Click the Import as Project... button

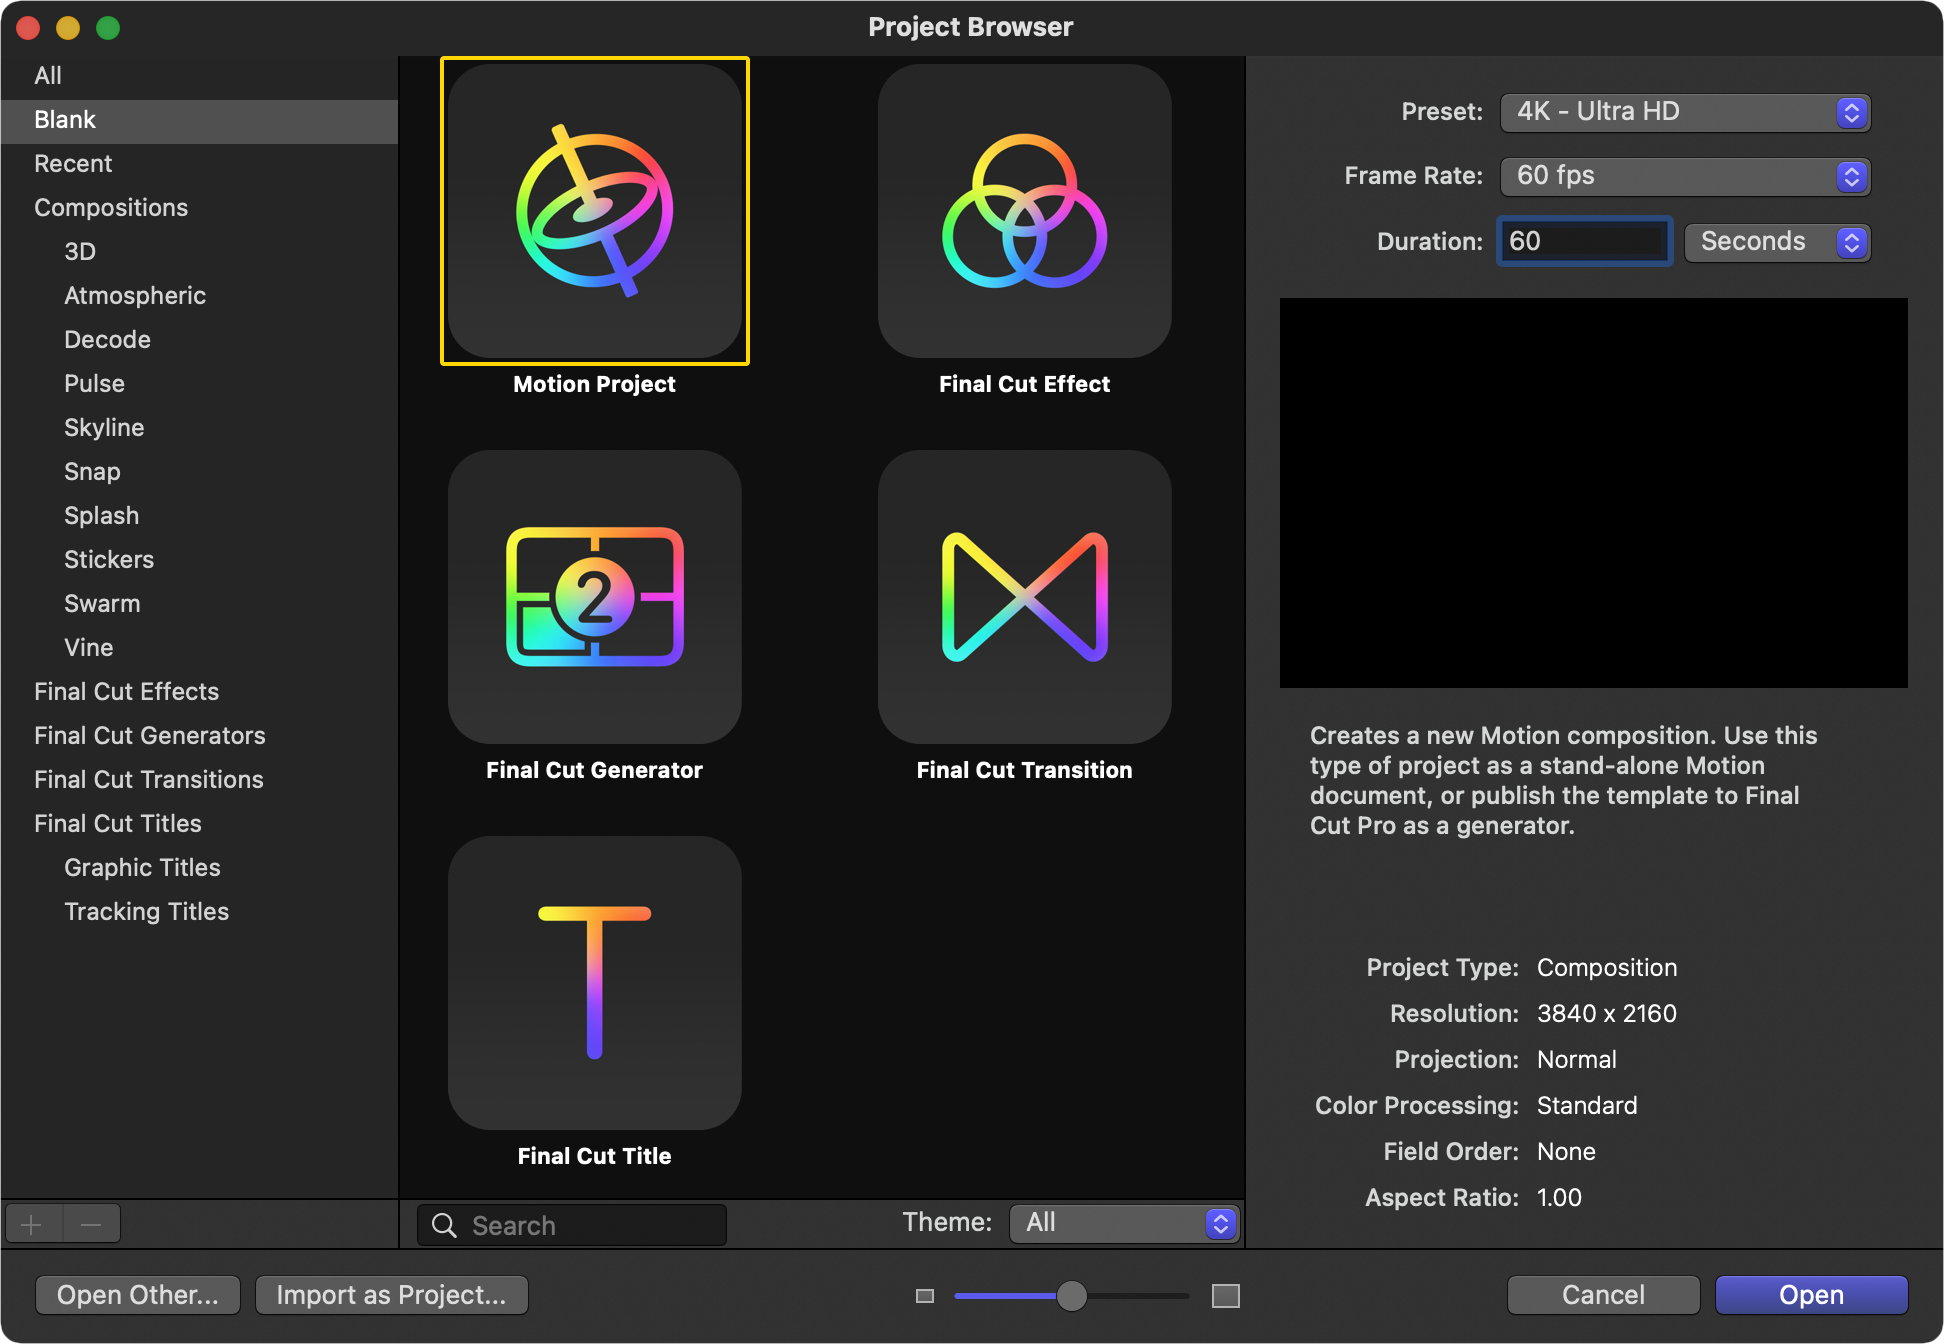point(392,1295)
